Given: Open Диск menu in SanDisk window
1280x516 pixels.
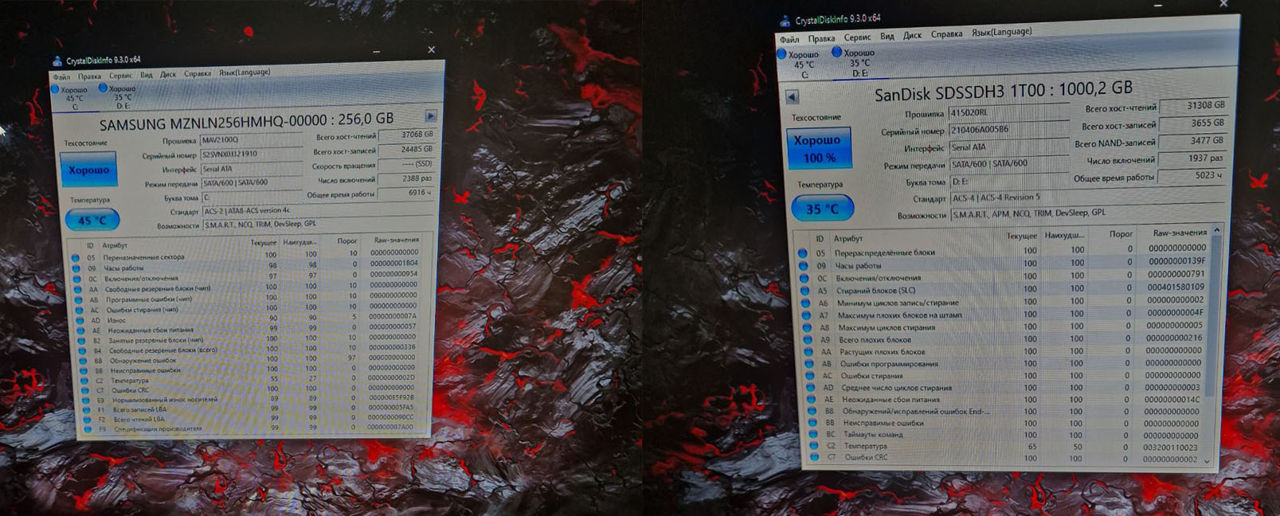Looking at the screenshot, I should click(x=912, y=35).
